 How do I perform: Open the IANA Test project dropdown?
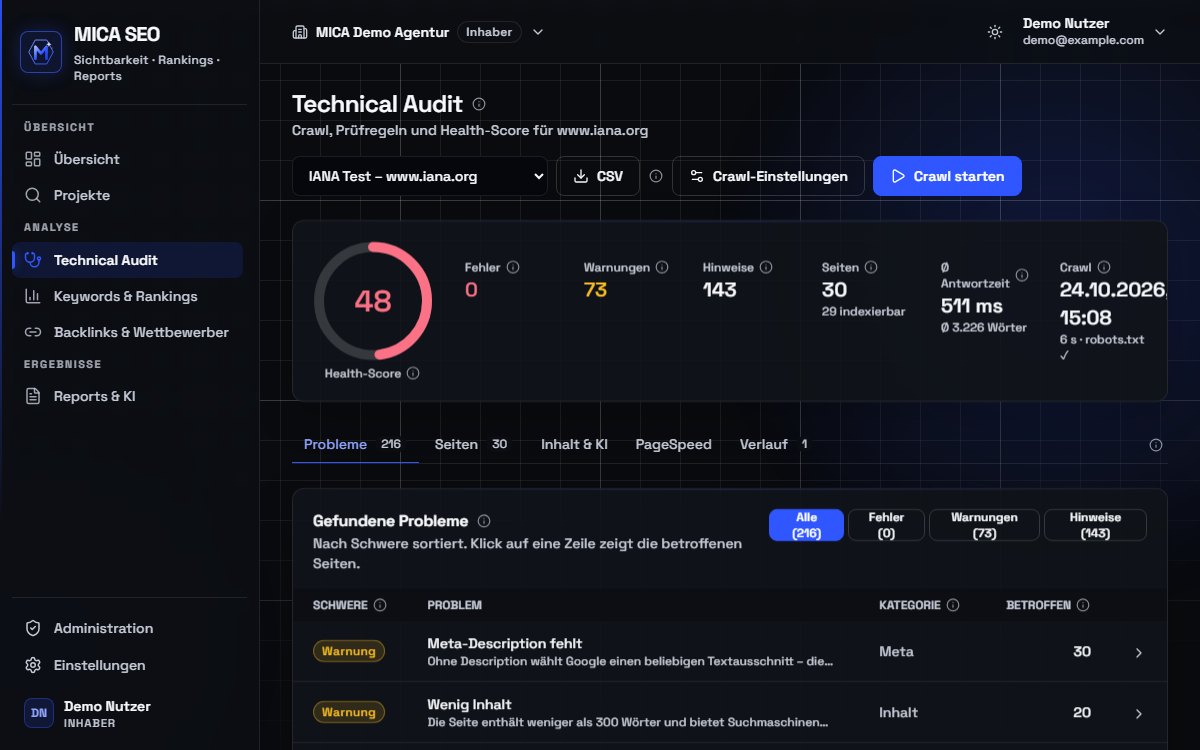coord(420,176)
